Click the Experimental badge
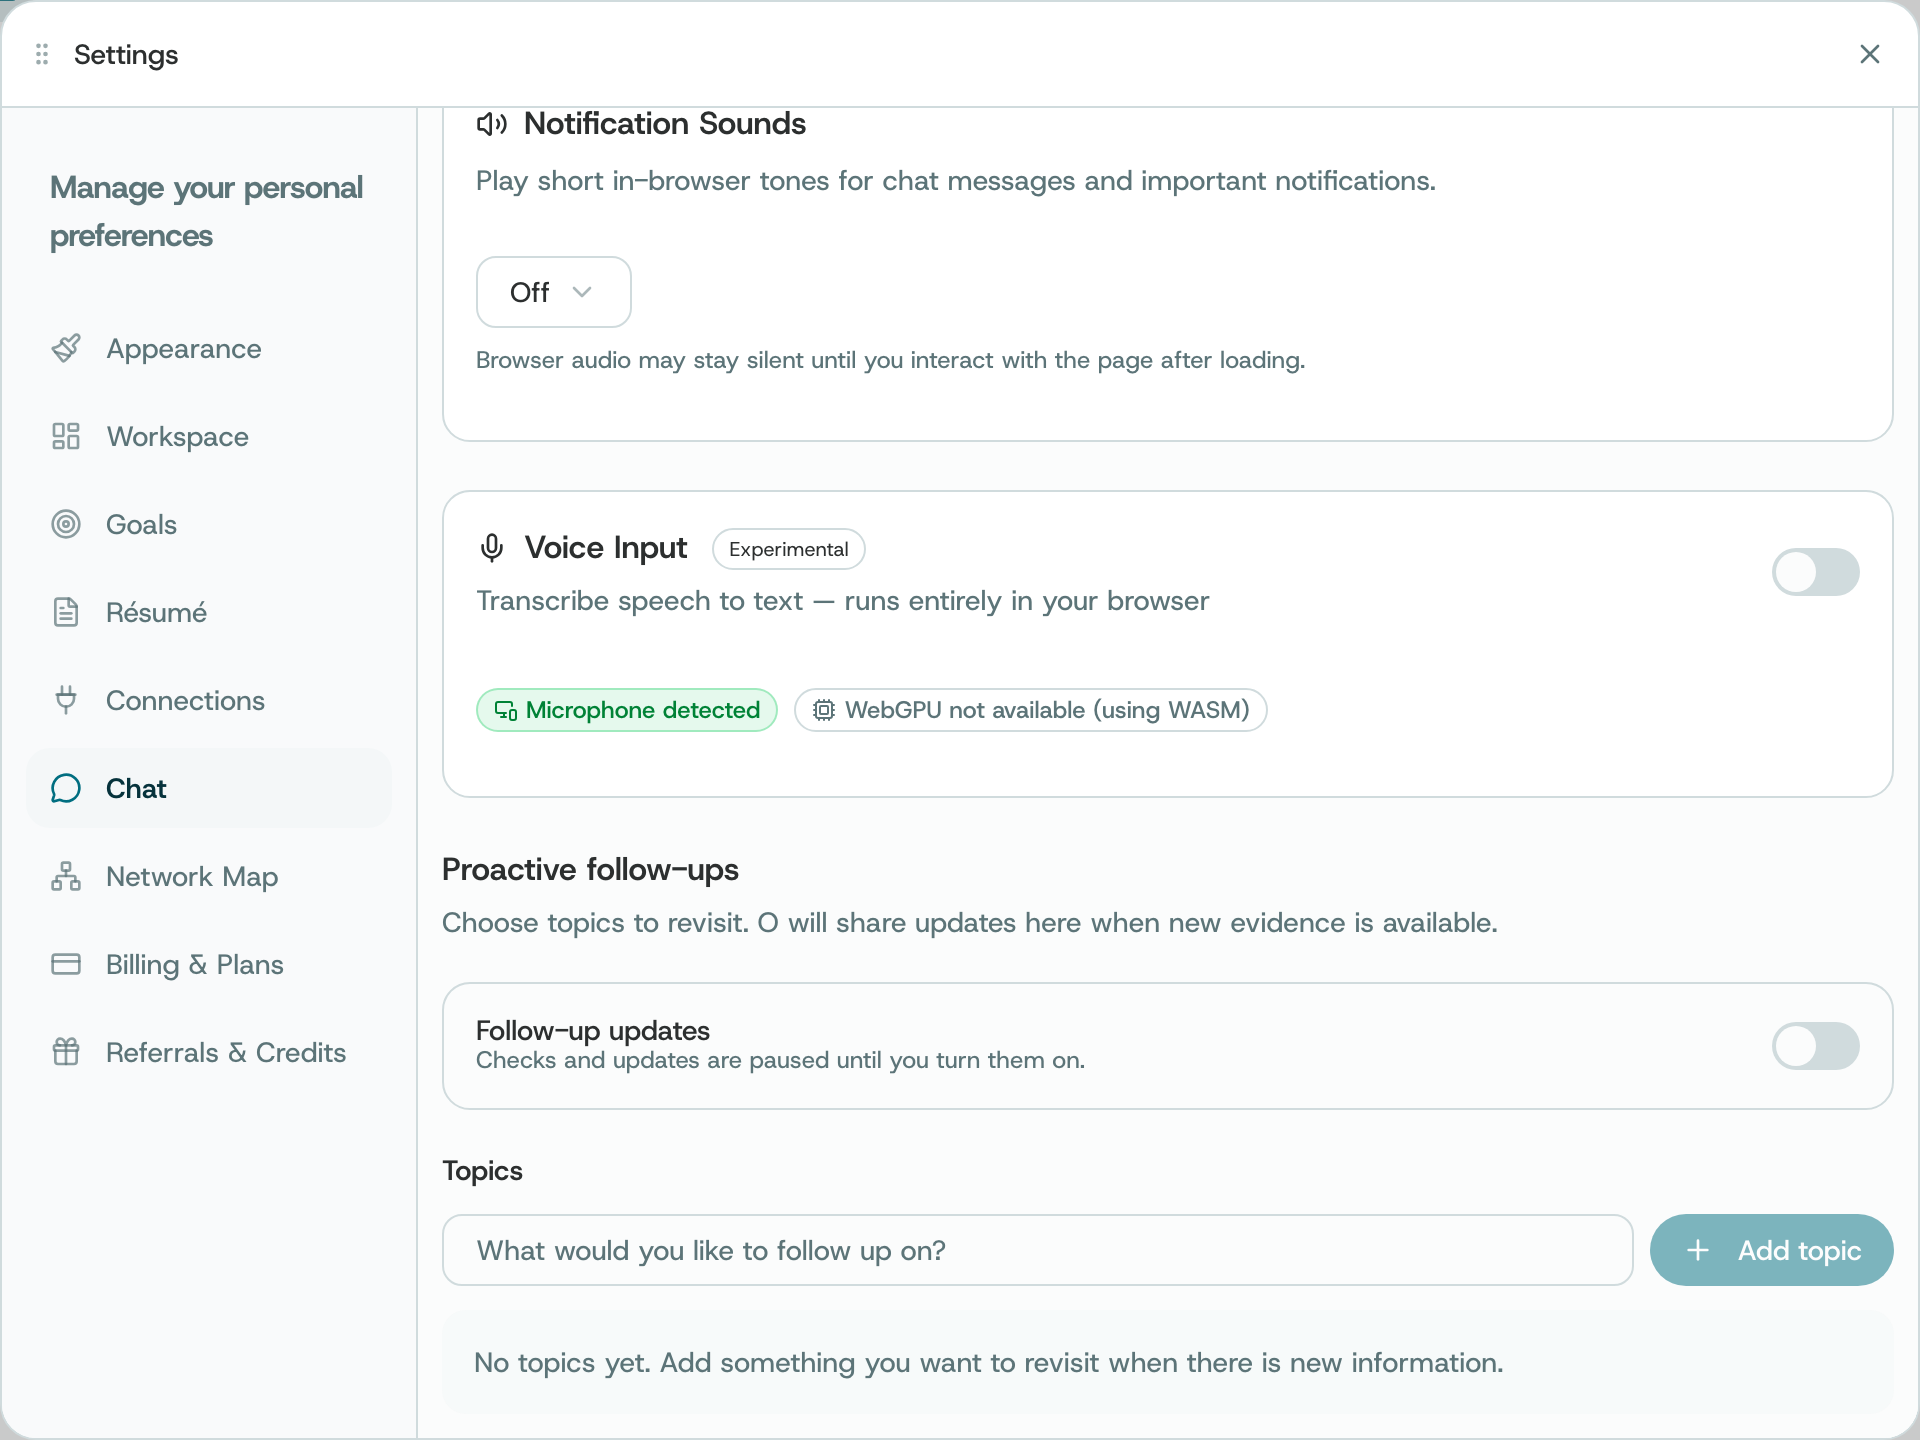Screen dimensions: 1920x1440 789,549
